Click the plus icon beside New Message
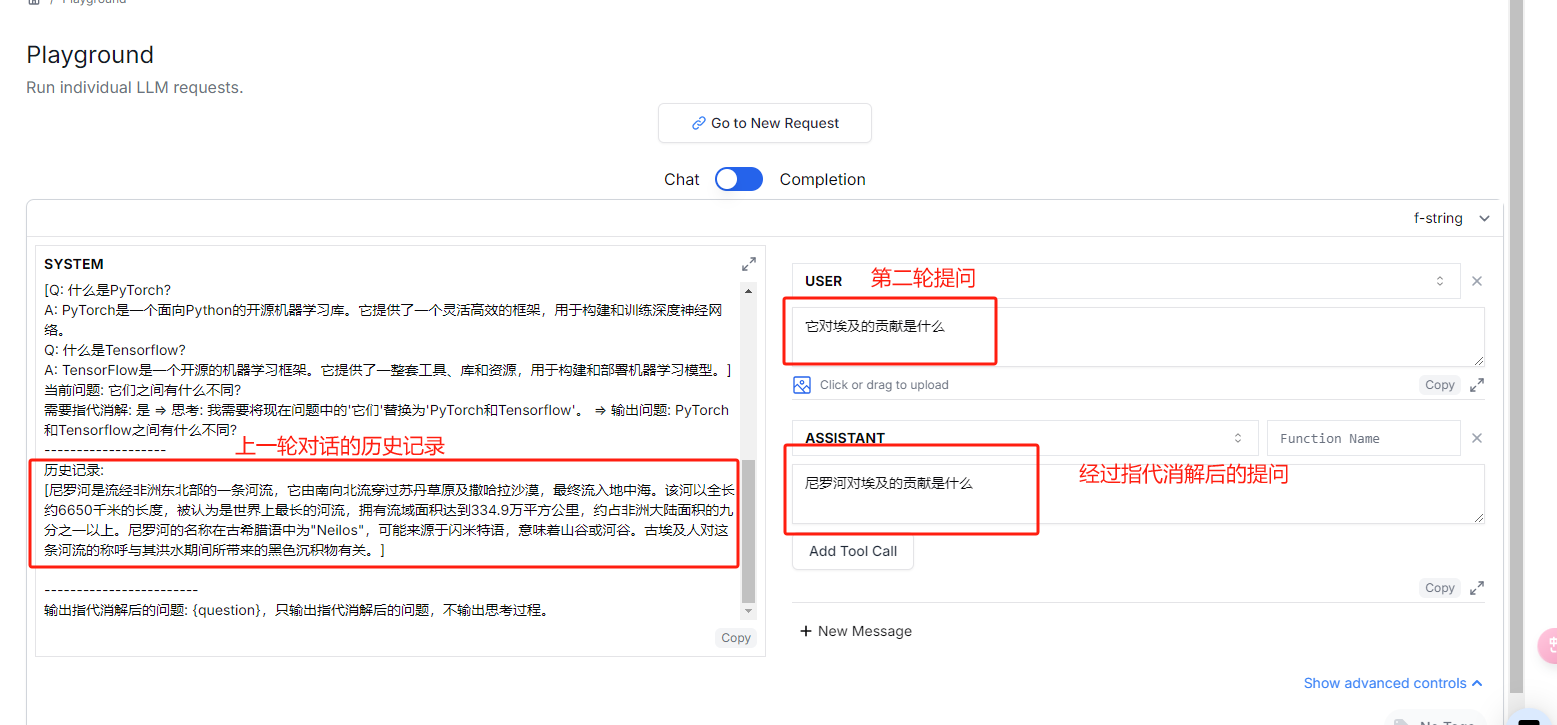 point(806,631)
